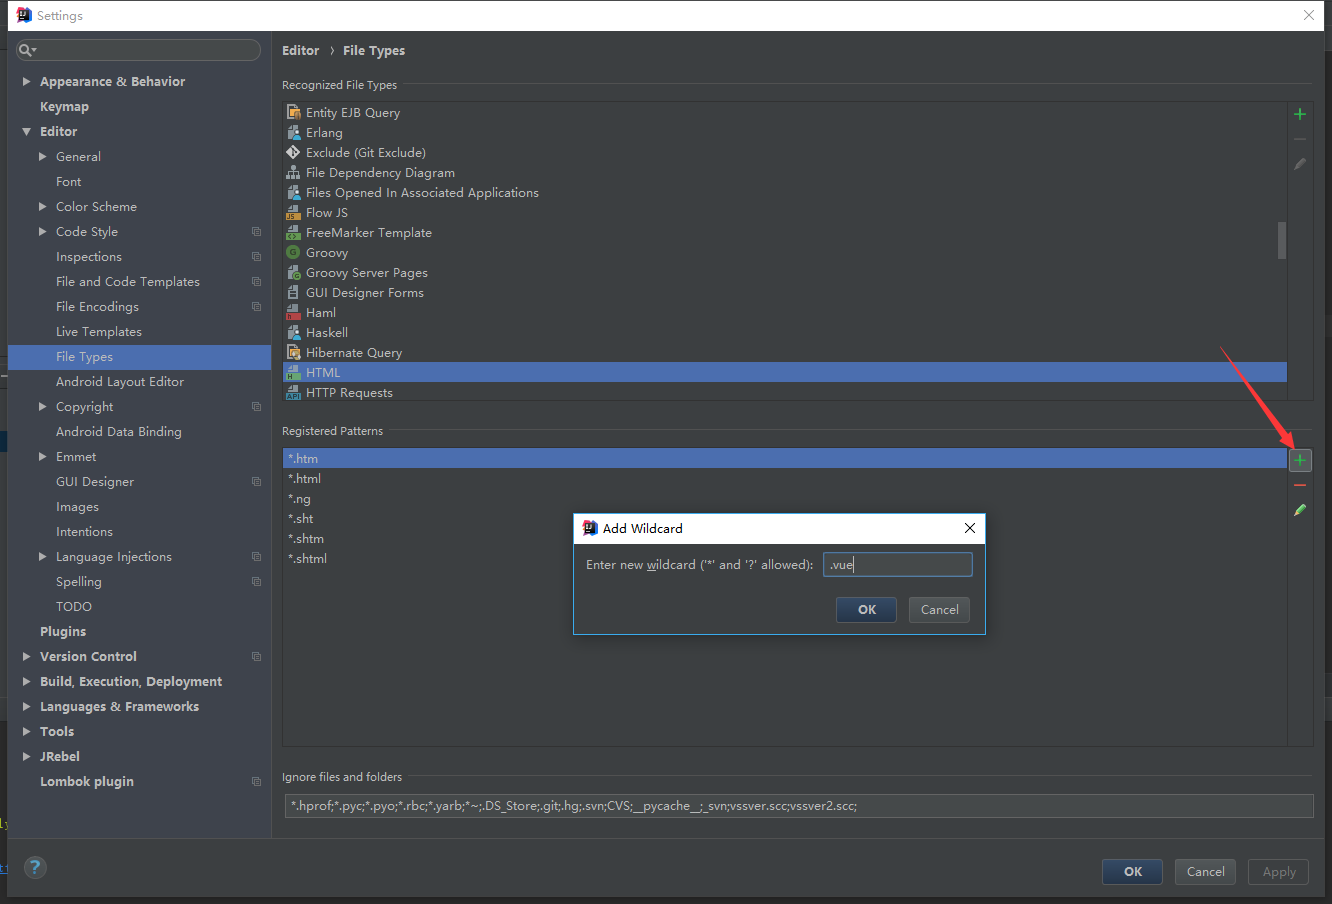Close the Add Wildcard dialog with X
This screenshot has width=1332, height=904.
pos(969,528)
